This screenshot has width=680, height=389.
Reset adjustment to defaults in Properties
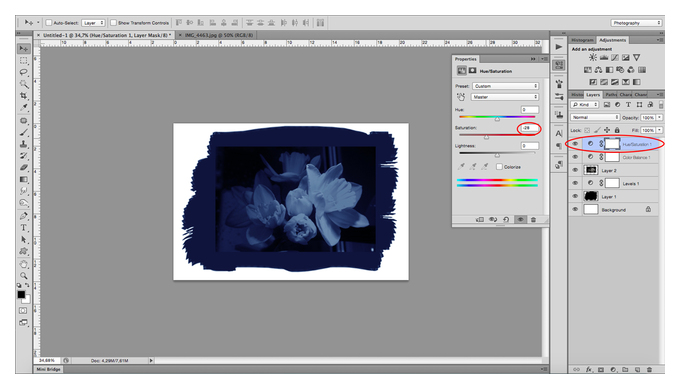click(x=506, y=219)
